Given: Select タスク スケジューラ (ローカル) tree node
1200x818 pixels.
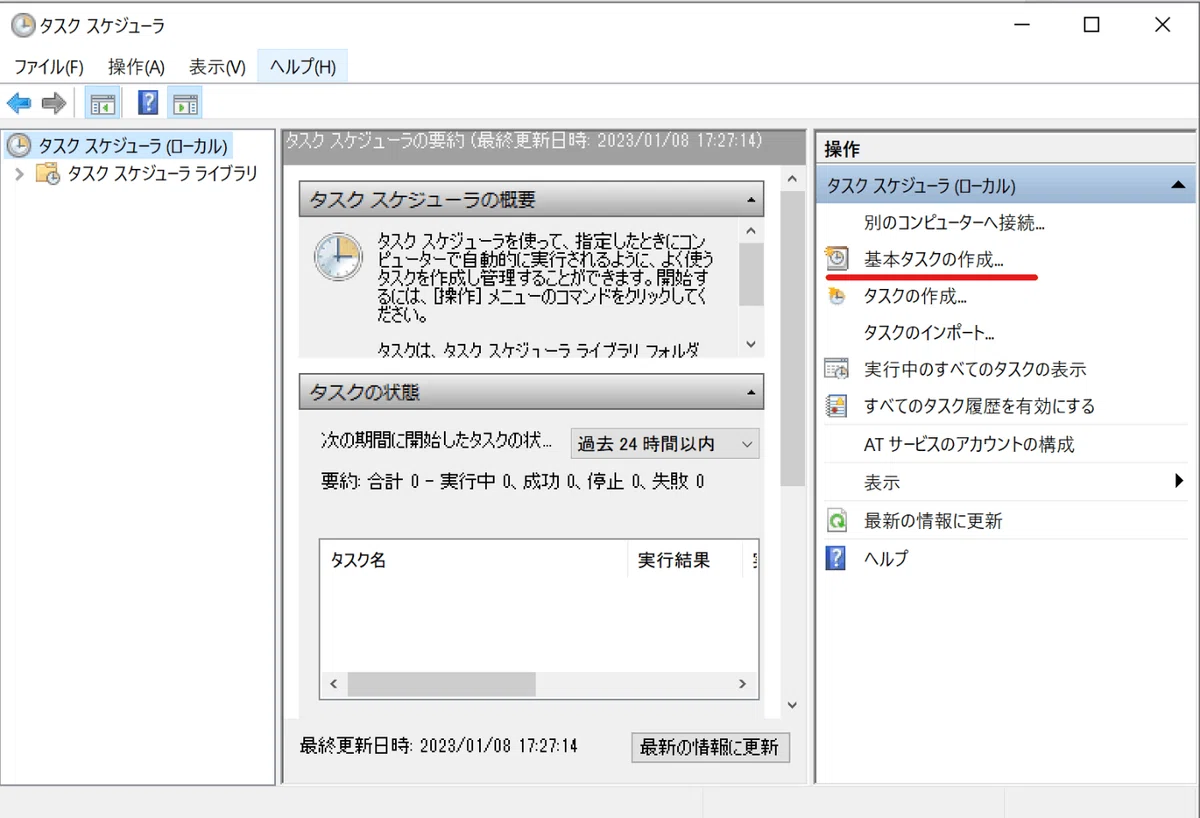Looking at the screenshot, I should [133, 146].
